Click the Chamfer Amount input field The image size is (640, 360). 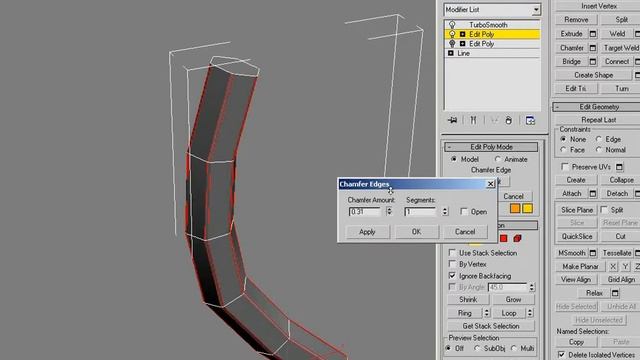(x=365, y=212)
